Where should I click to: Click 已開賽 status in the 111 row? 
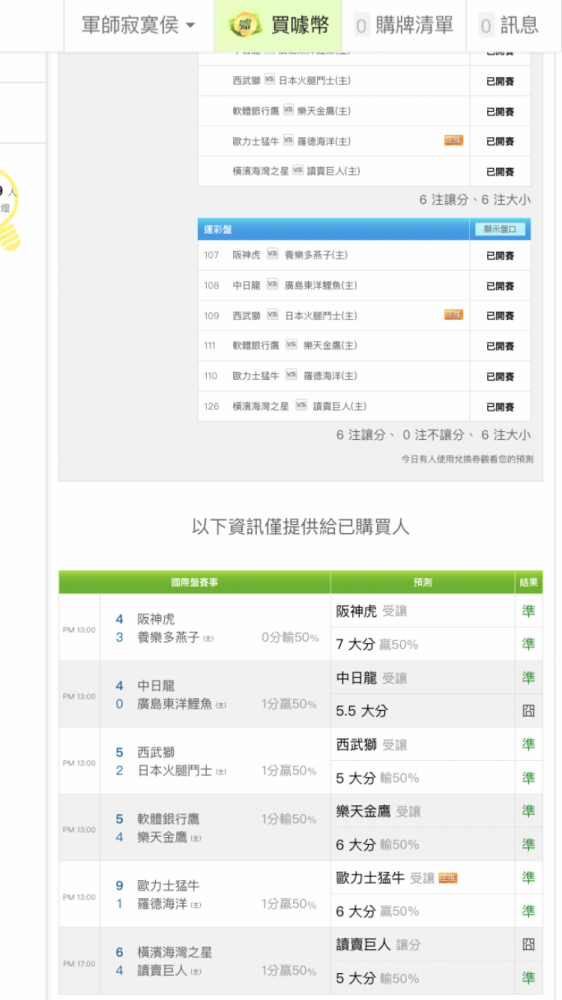point(500,346)
